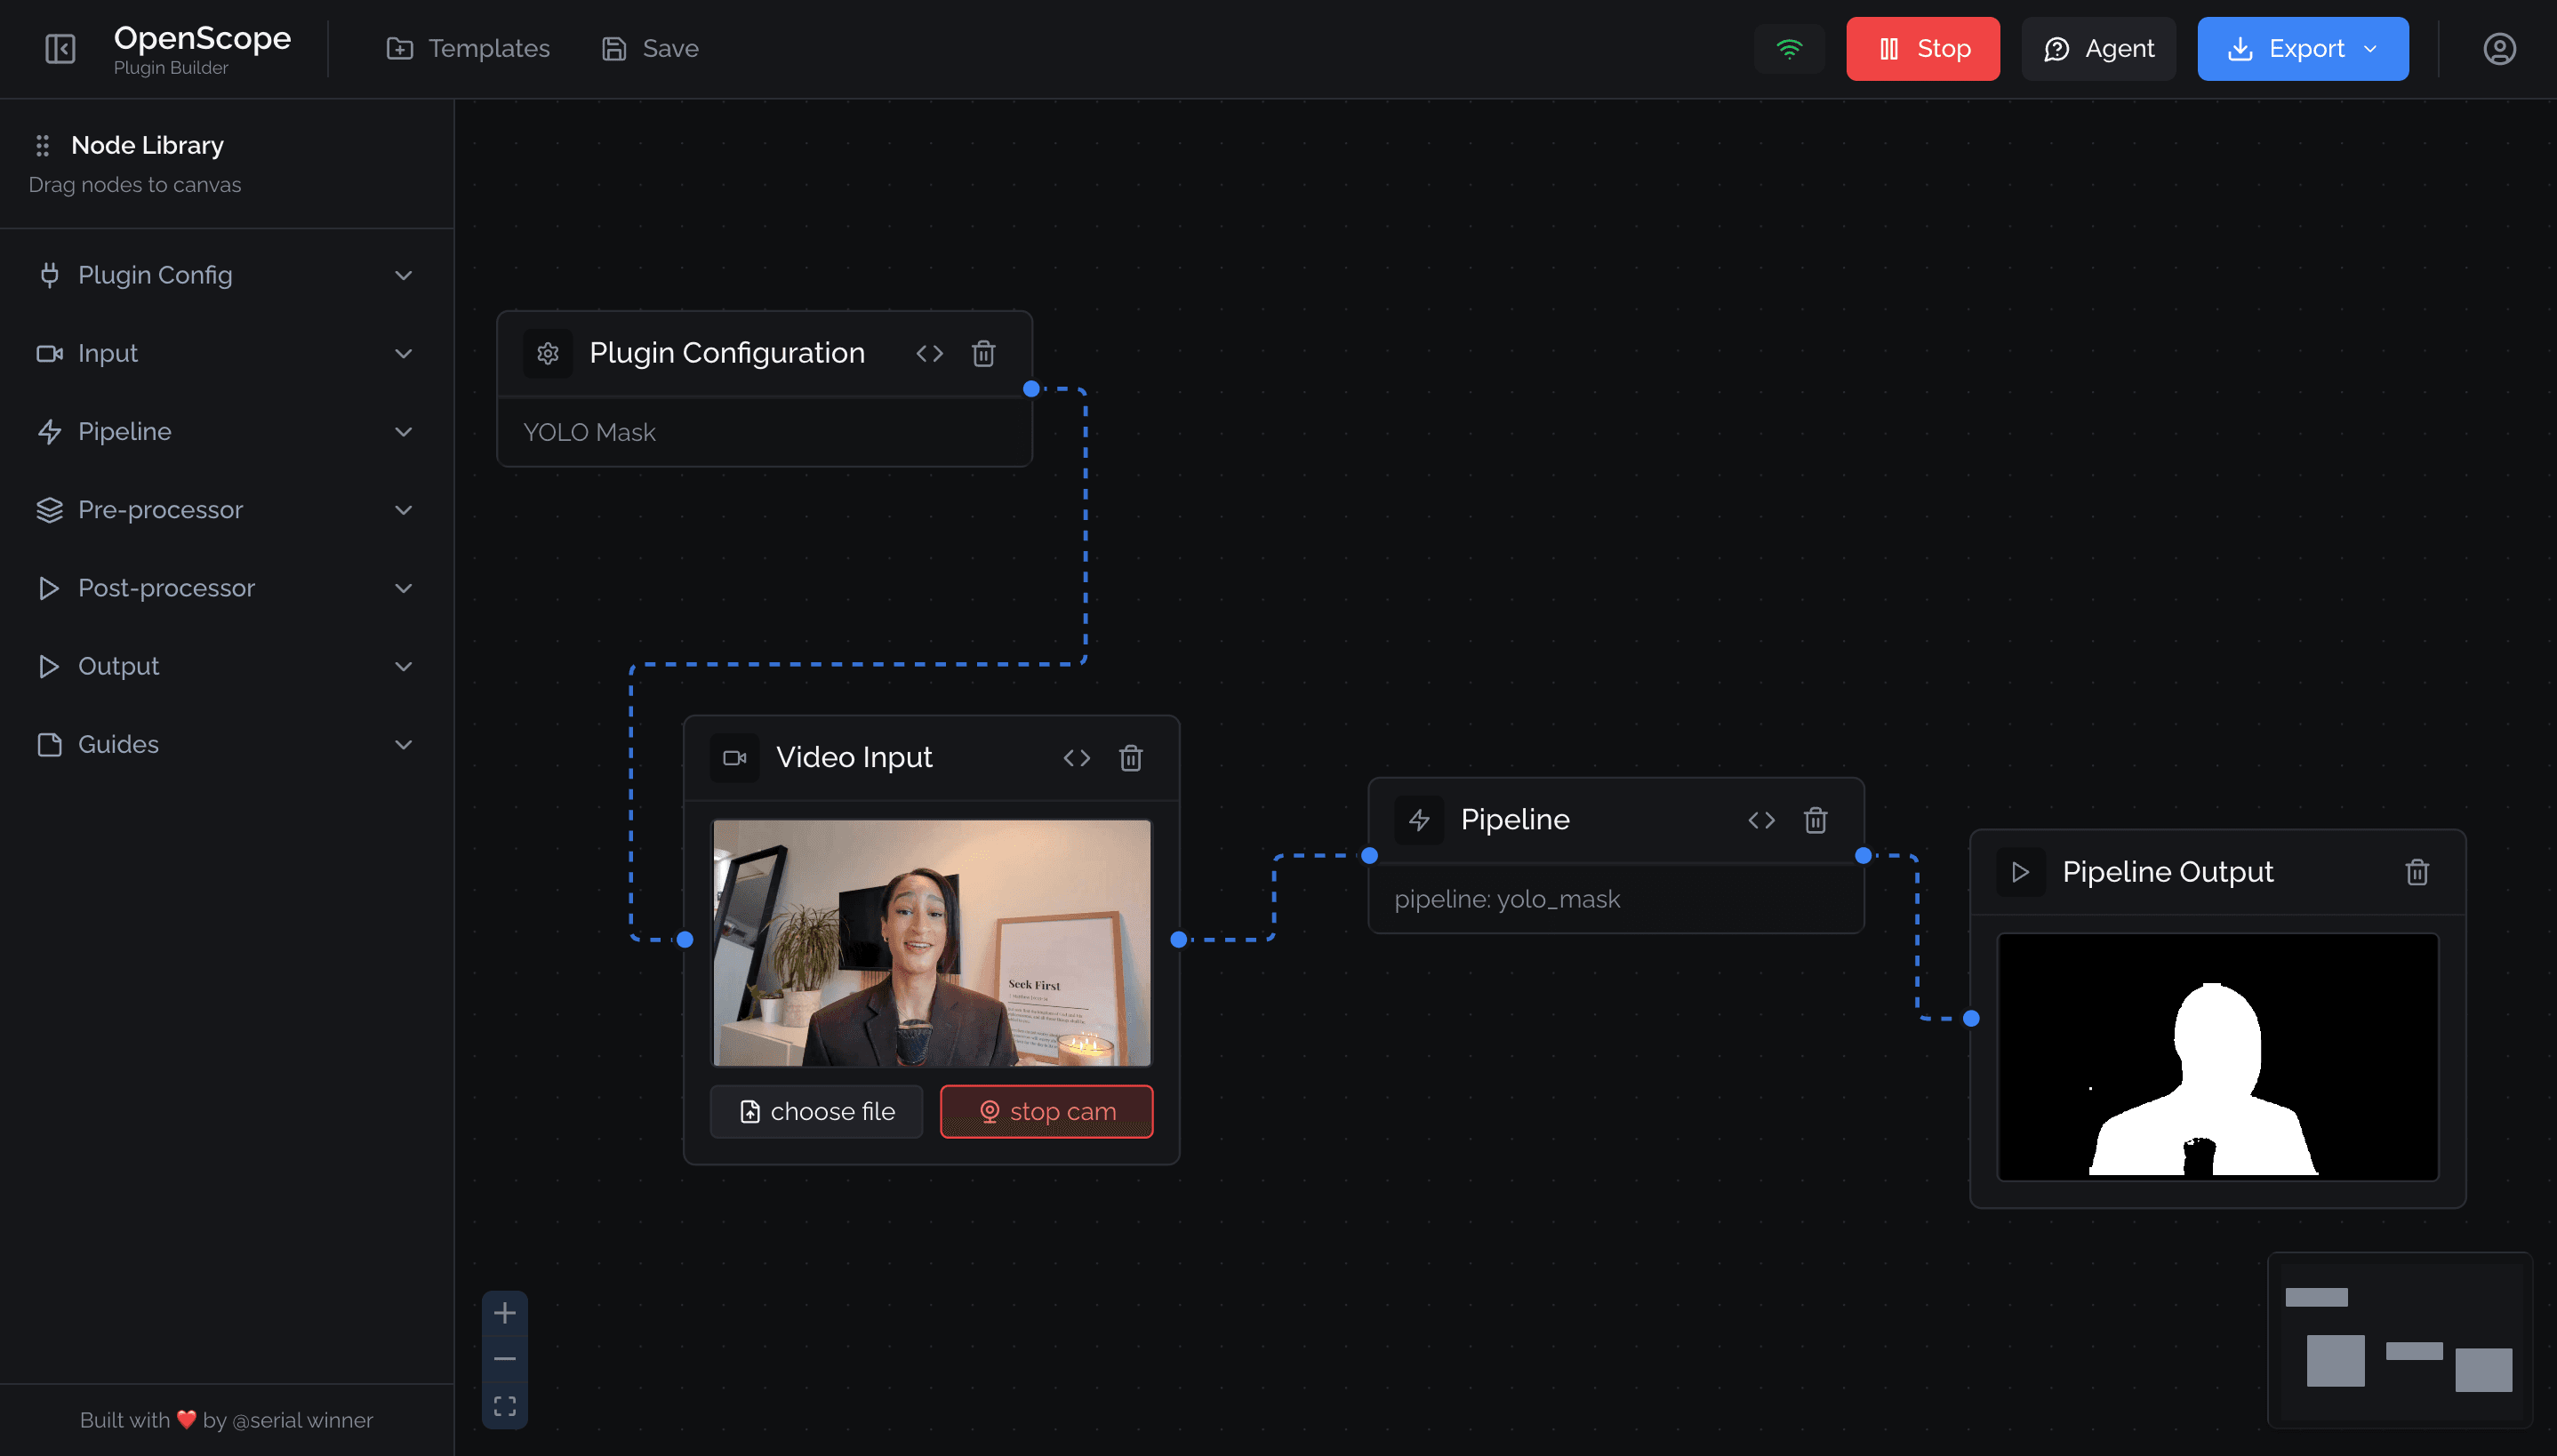Open the user account icon top right
The width and height of the screenshot is (2557, 1456).
pos(2499,48)
